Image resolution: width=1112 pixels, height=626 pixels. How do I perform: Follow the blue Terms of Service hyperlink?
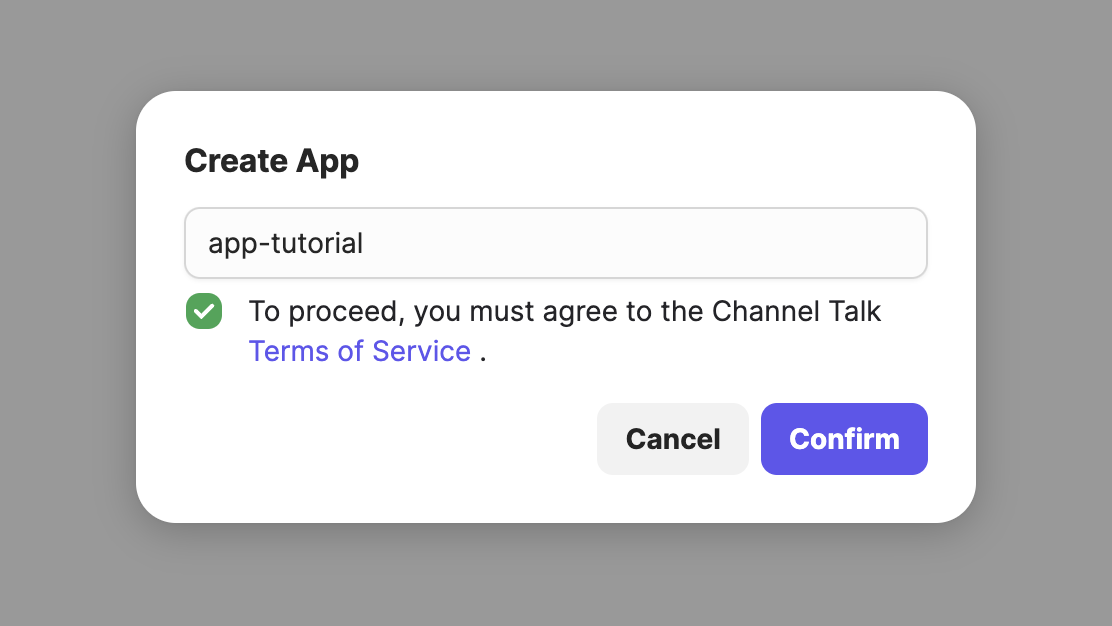[360, 351]
